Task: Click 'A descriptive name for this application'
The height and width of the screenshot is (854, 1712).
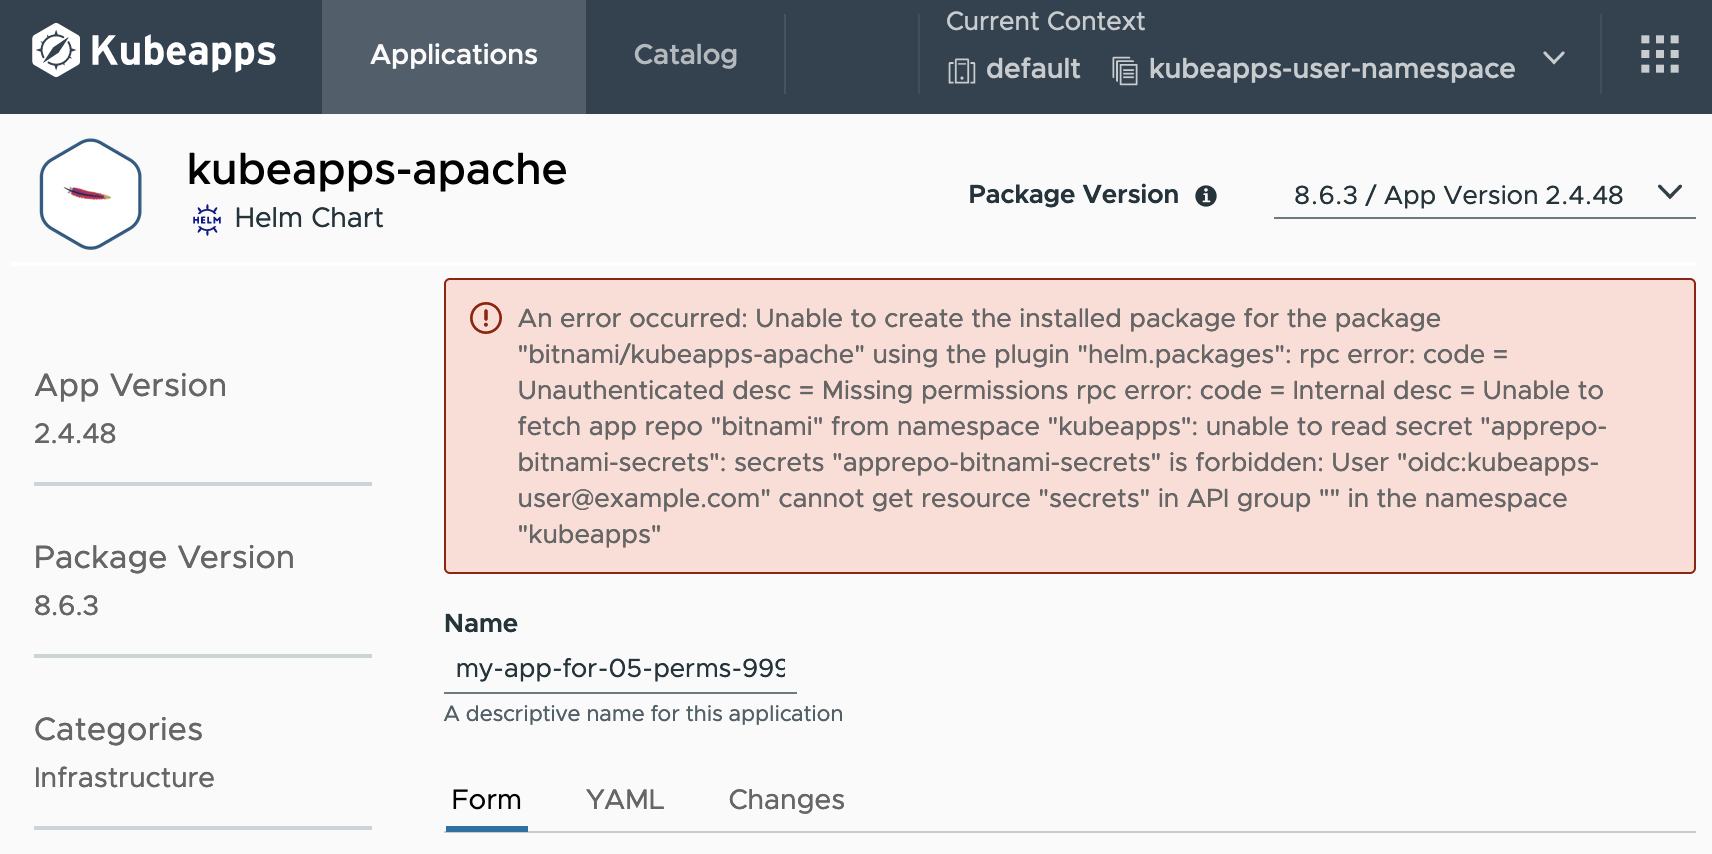Action: tap(643, 714)
